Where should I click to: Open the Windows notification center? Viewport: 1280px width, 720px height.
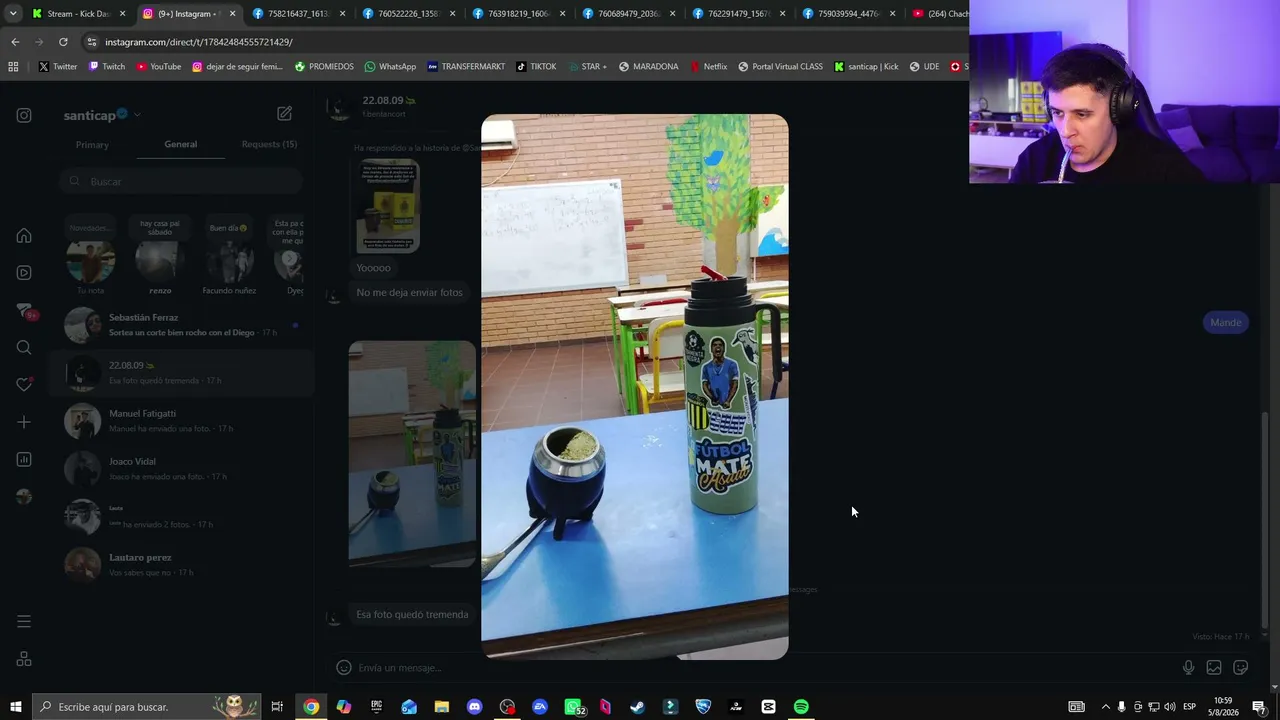click(1259, 707)
